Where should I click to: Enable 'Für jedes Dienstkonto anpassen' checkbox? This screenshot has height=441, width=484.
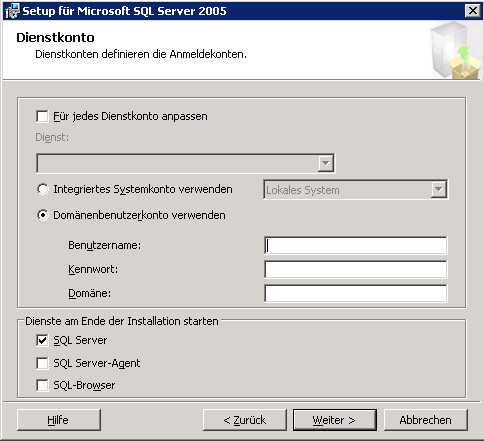[42, 116]
